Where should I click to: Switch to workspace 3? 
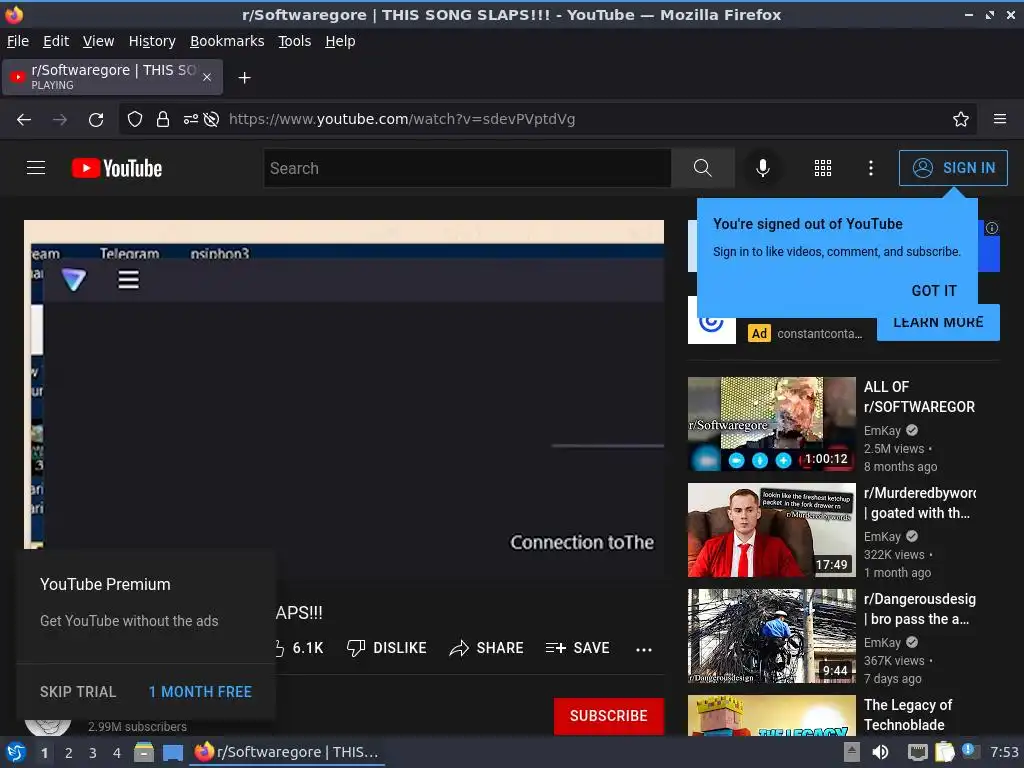[93, 753]
